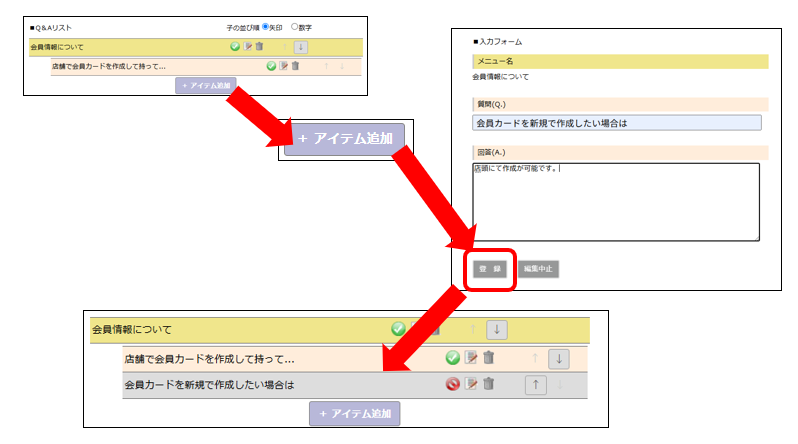The width and height of the screenshot is (798, 444).
Task: Click the 質問(Q.) text input field
Action: [616, 123]
